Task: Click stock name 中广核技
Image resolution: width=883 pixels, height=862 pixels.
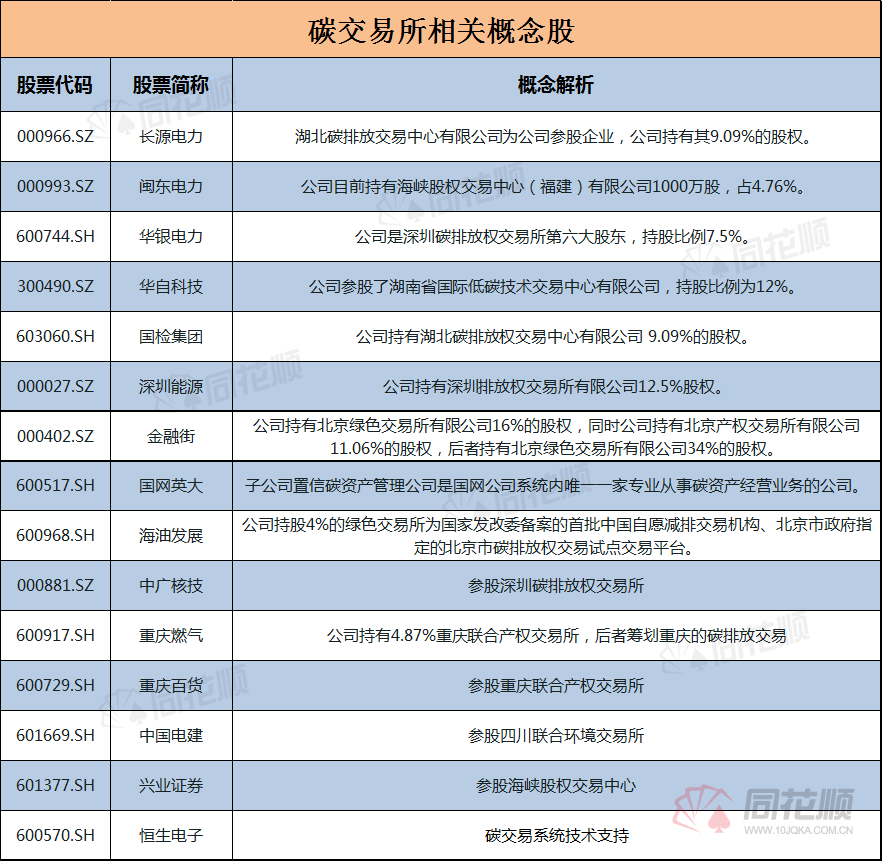Action: tap(171, 586)
